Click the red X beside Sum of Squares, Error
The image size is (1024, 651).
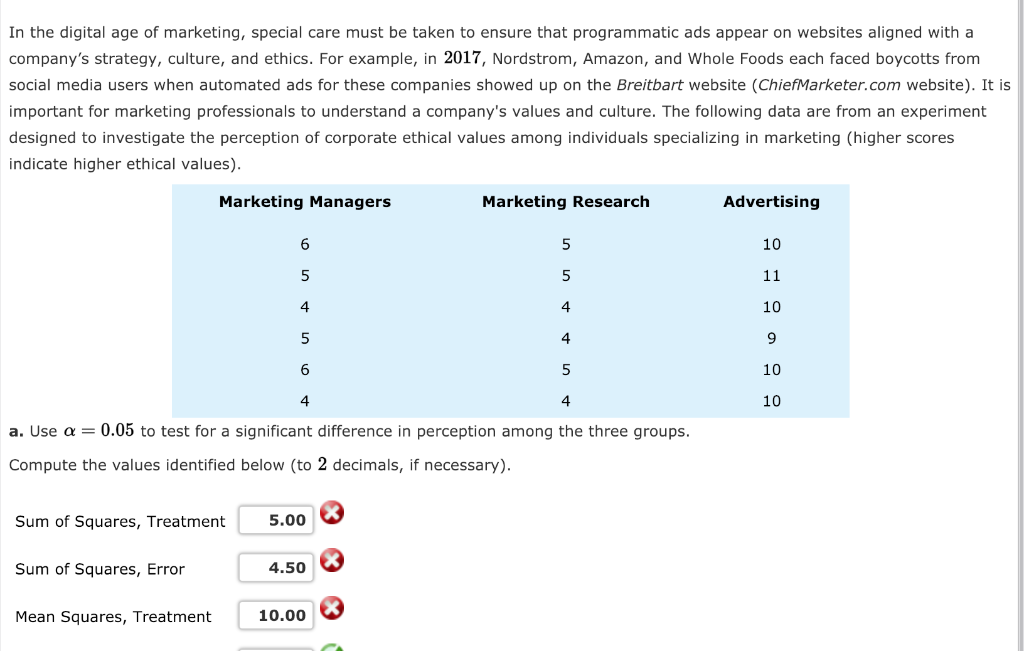331,560
